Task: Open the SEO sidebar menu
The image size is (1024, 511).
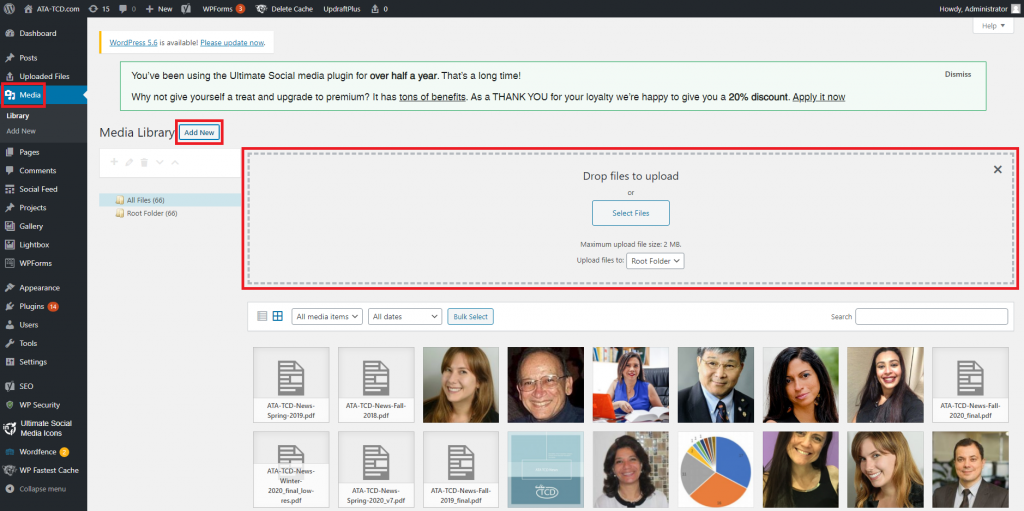Action: coord(26,386)
